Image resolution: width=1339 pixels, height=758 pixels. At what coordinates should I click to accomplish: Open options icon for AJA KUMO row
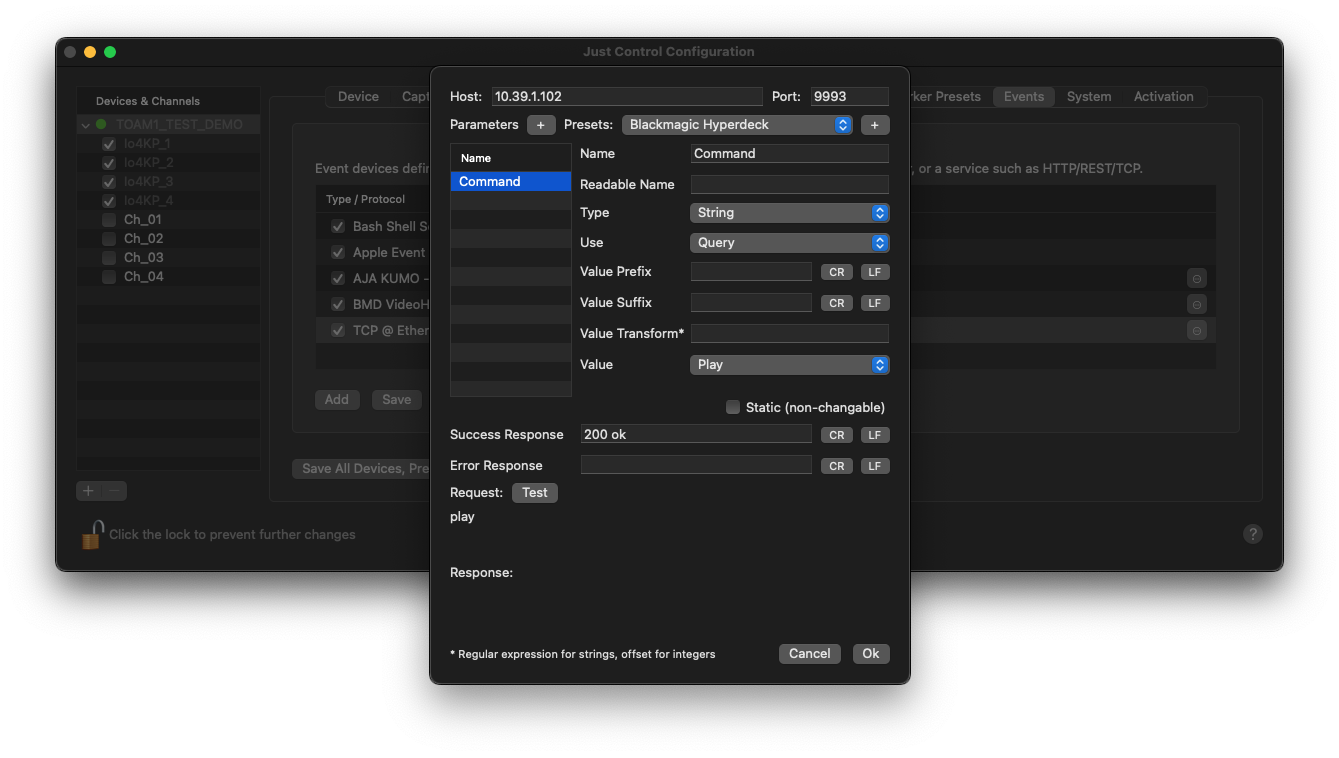tap(1197, 279)
